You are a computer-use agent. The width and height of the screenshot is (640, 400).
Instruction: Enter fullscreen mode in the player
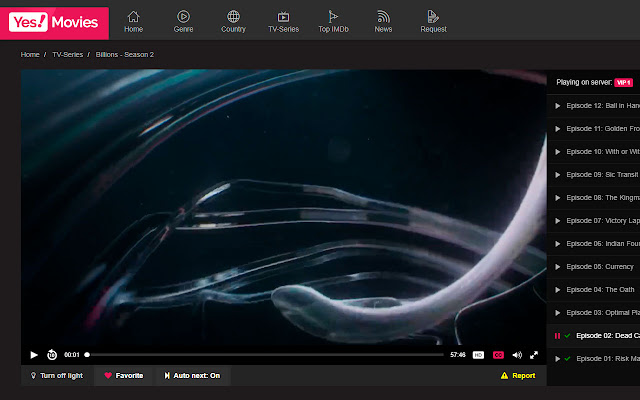click(534, 355)
